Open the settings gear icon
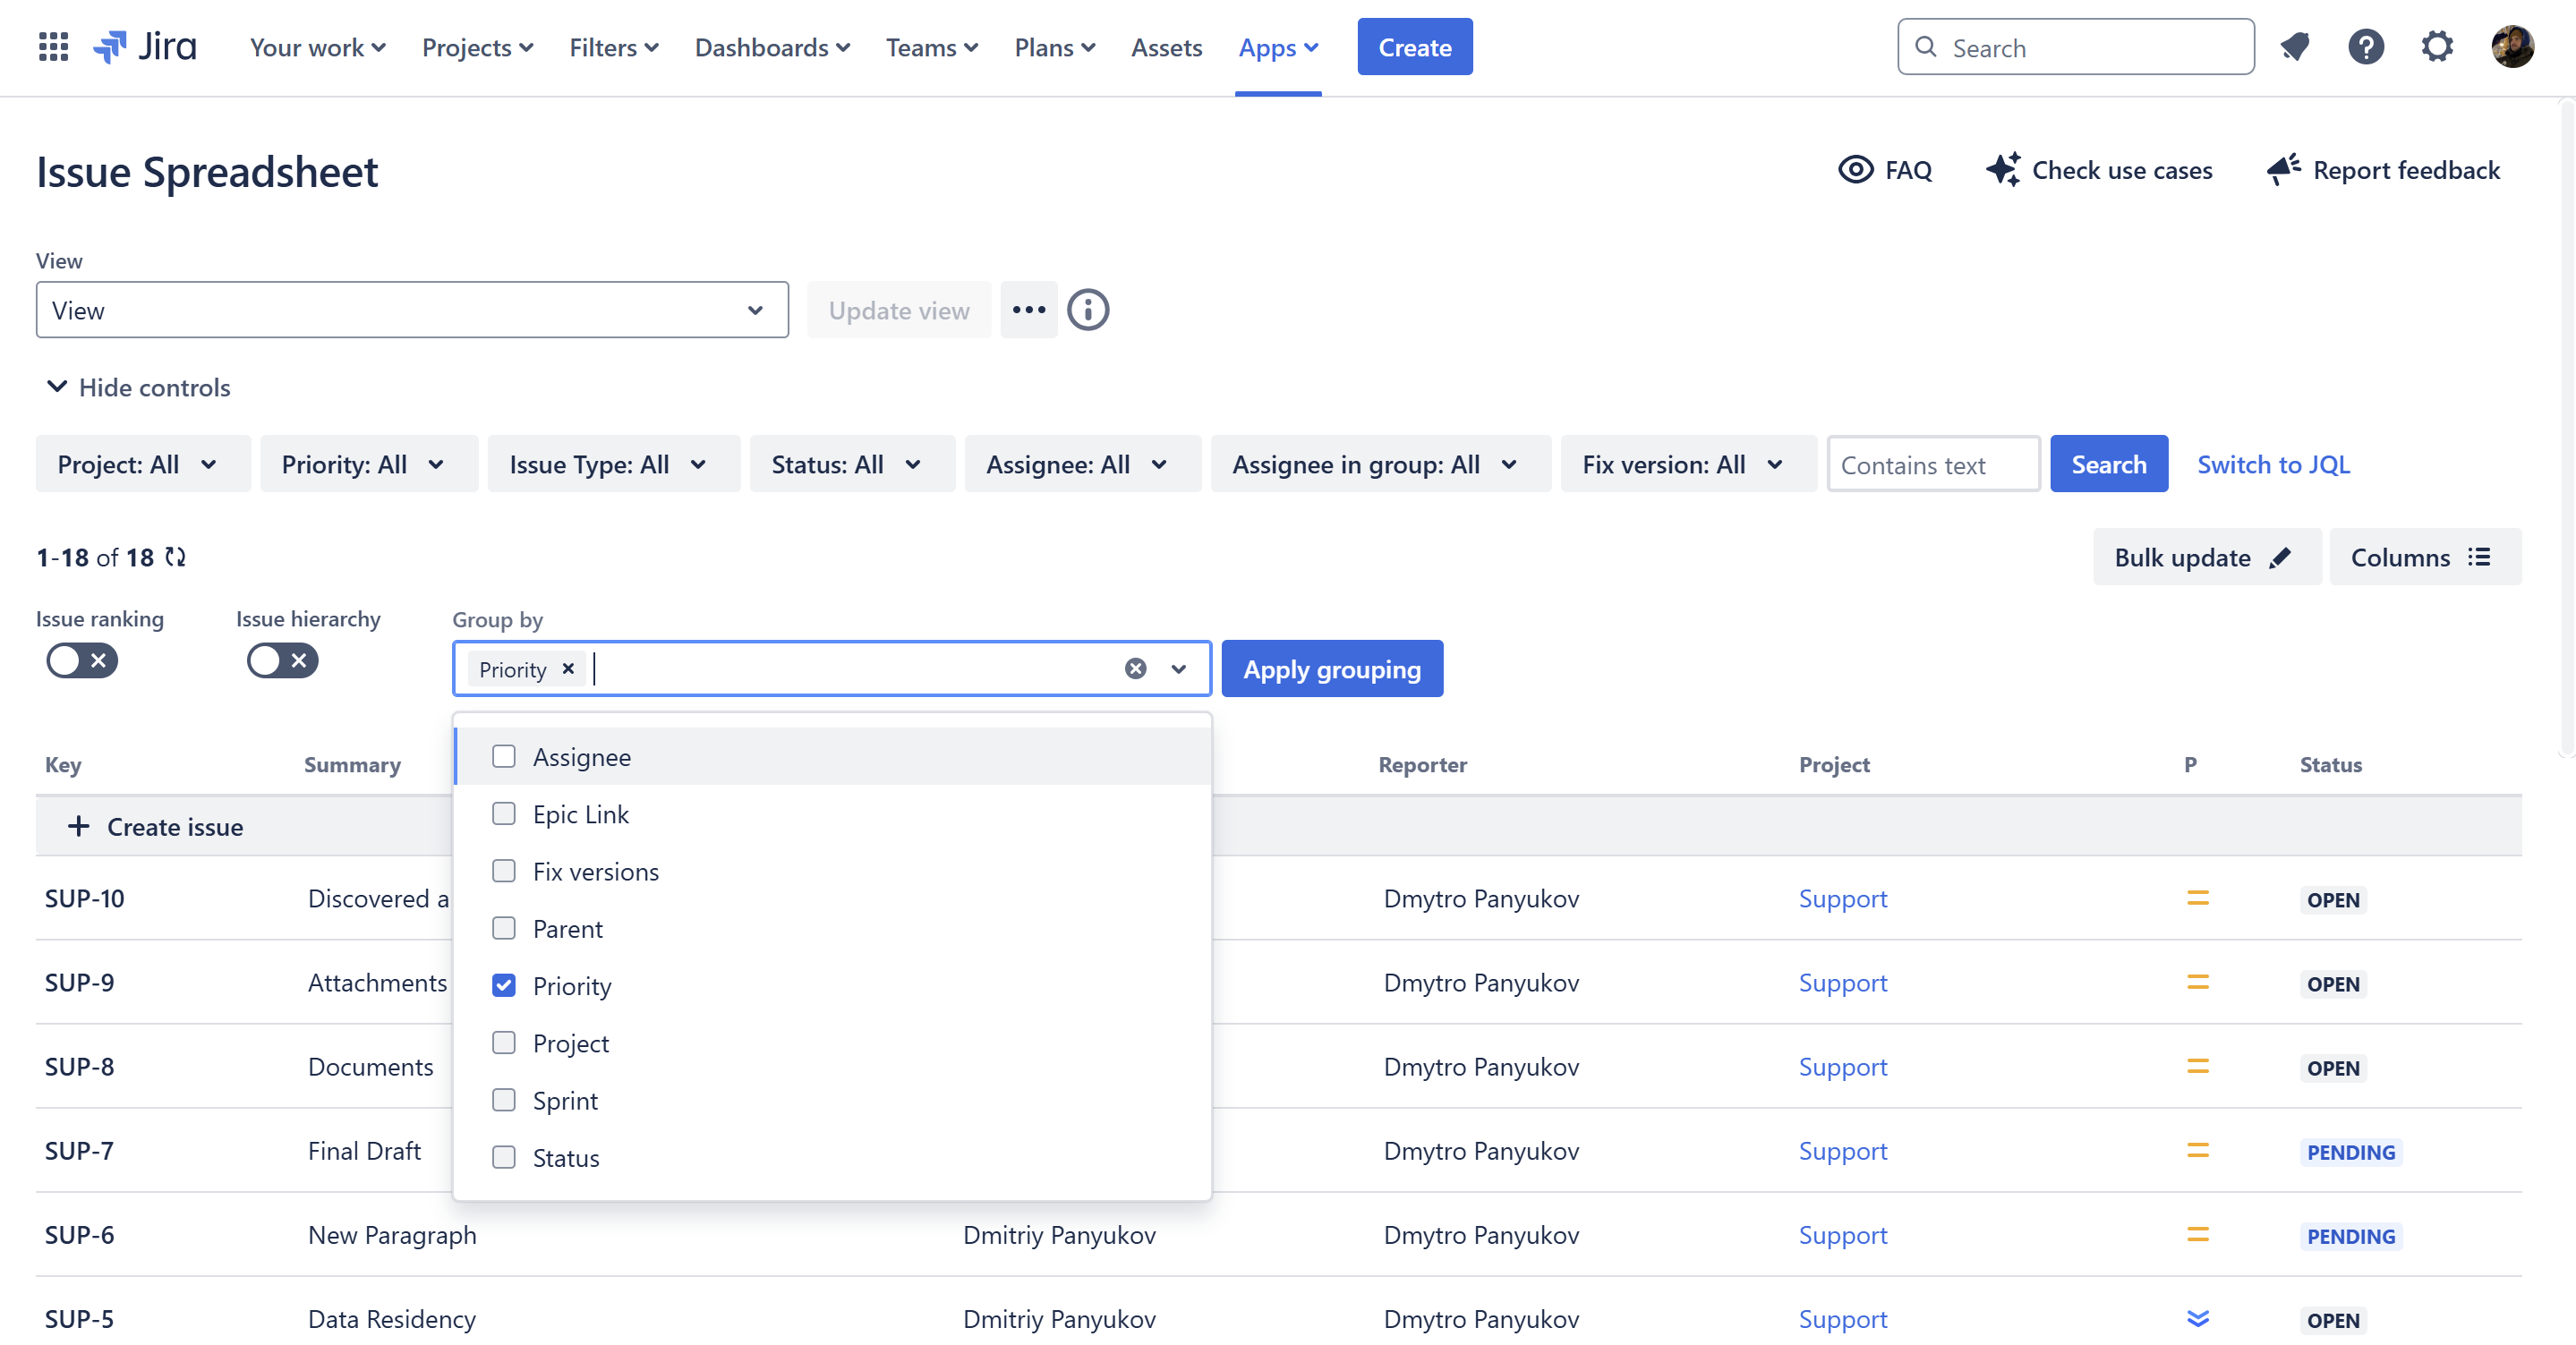This screenshot has height=1345, width=2576. [x=2437, y=47]
